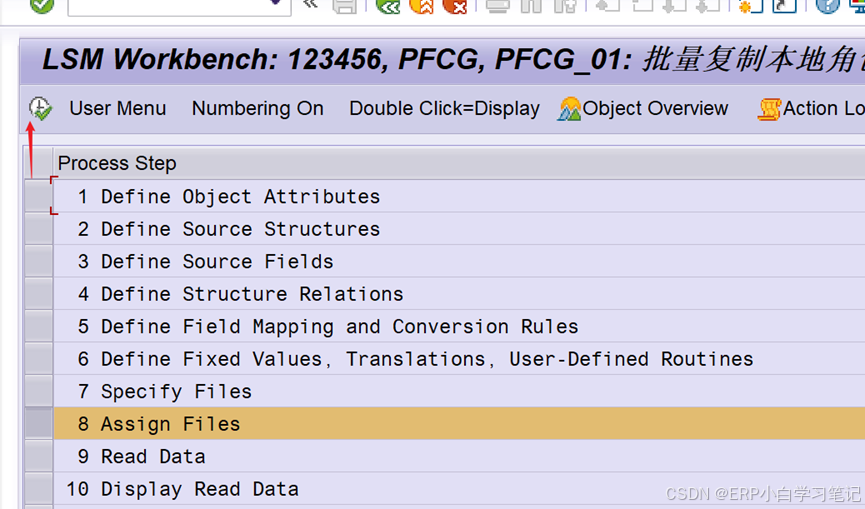Select step 1 Define Object Attributes

459,196
